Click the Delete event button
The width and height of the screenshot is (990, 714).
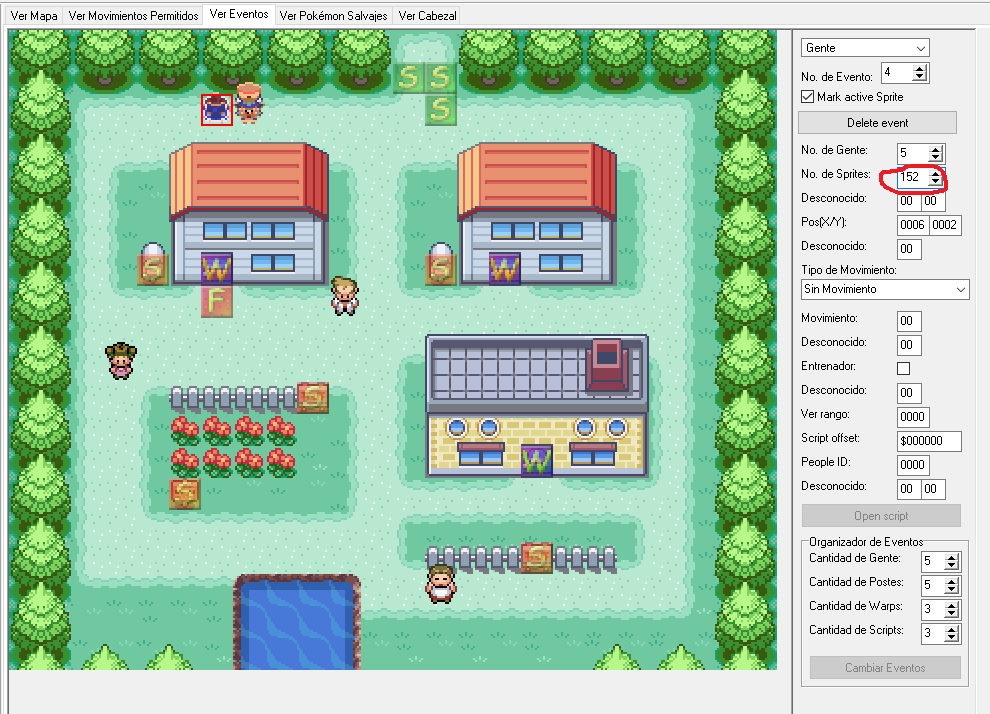click(877, 122)
